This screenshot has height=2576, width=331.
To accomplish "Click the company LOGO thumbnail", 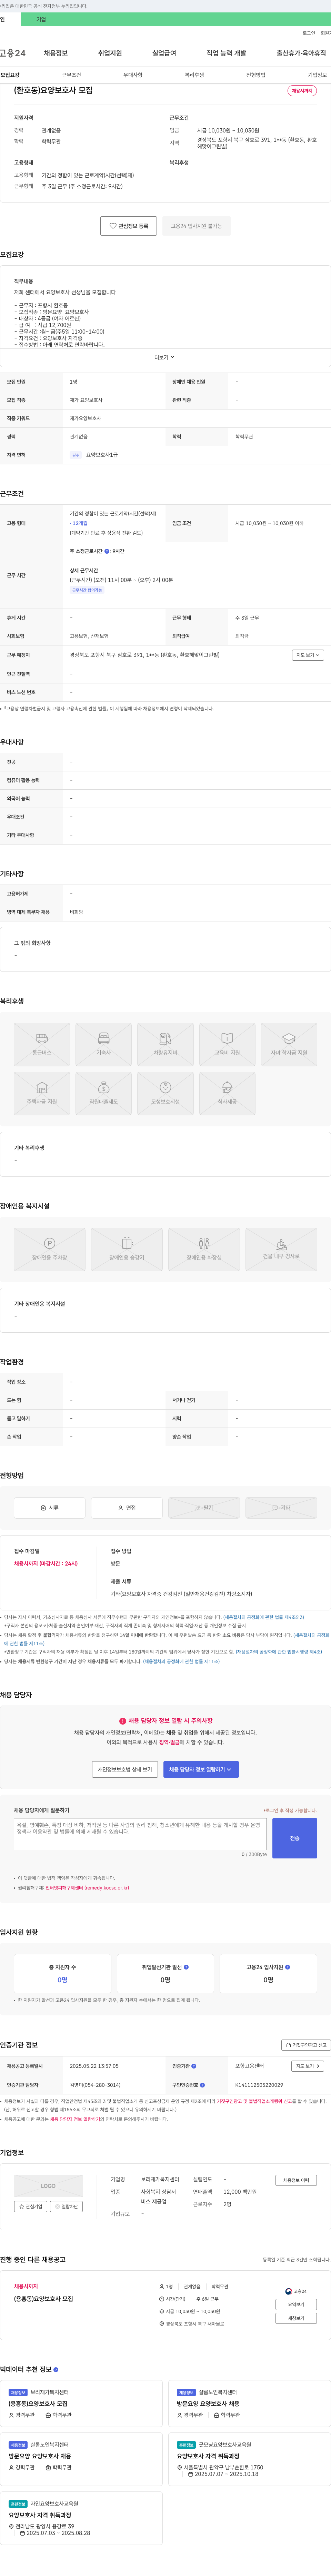I will click(48, 2186).
